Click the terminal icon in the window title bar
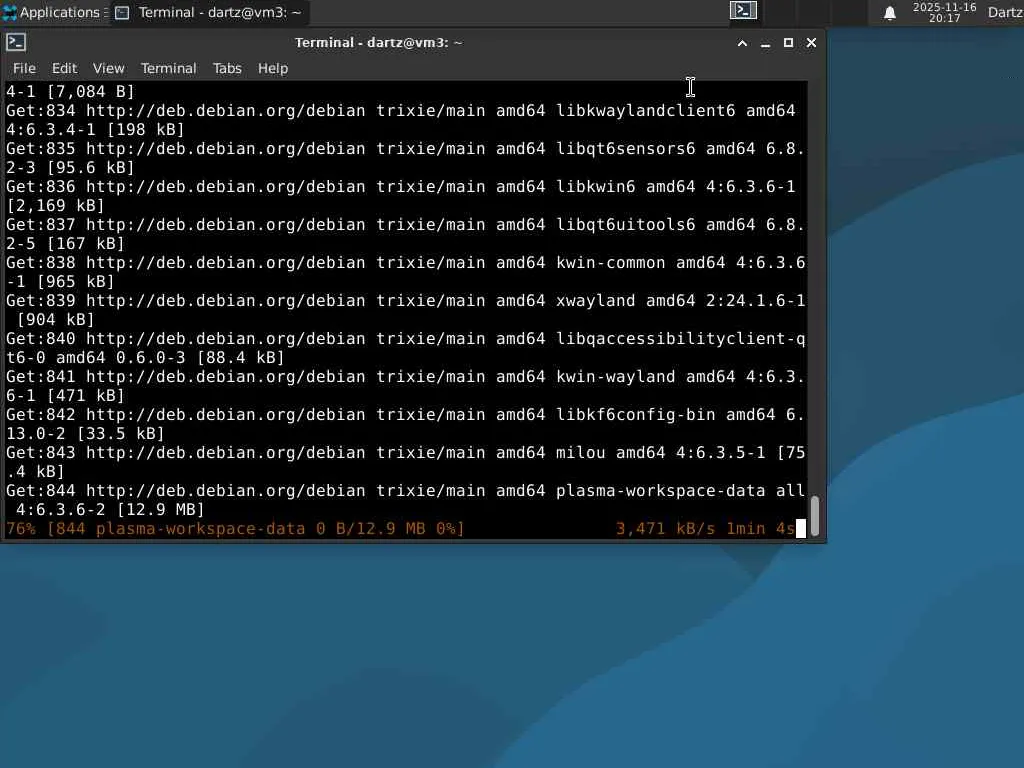This screenshot has width=1024, height=768. [16, 42]
